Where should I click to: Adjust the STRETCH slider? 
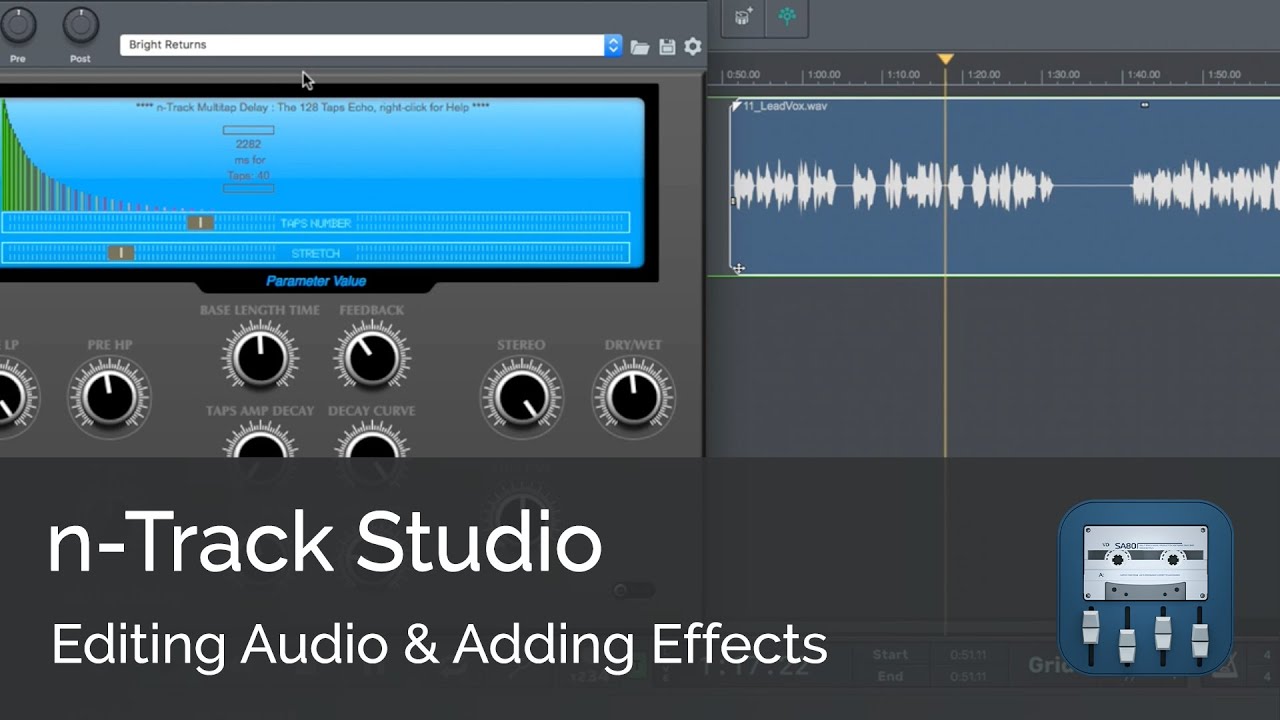tap(316, 253)
